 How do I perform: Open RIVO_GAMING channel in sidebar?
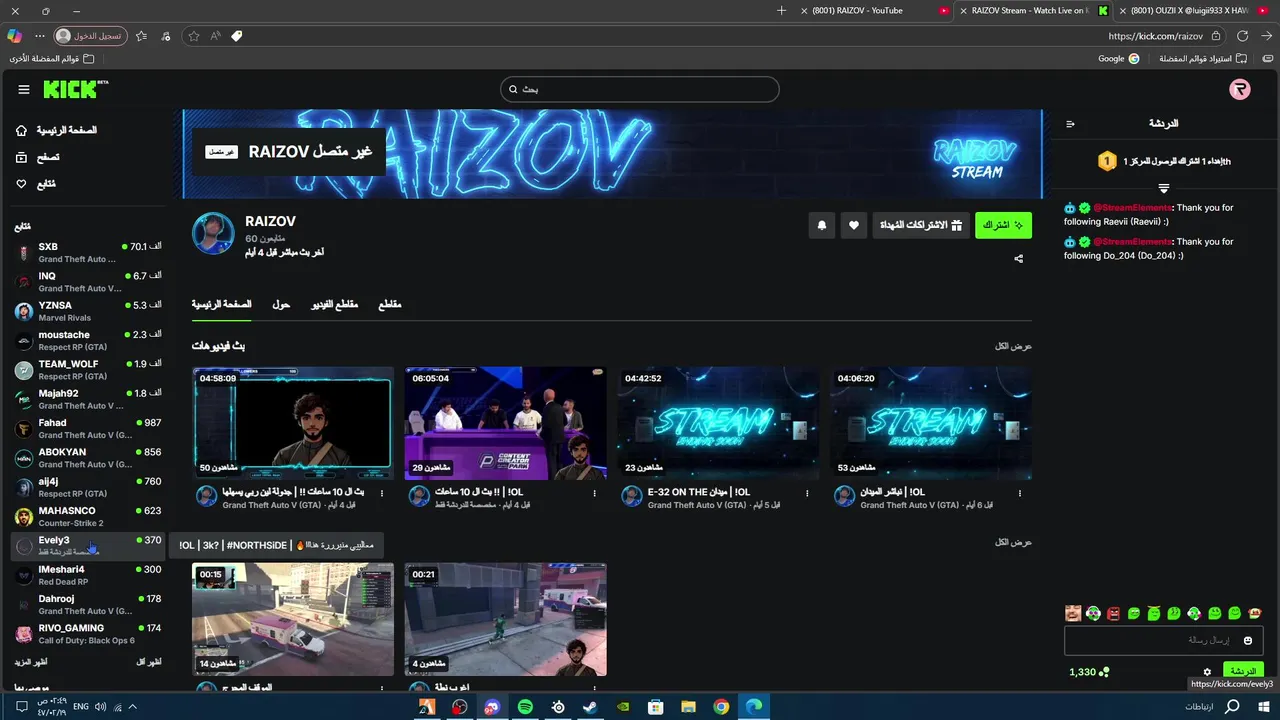point(88,633)
